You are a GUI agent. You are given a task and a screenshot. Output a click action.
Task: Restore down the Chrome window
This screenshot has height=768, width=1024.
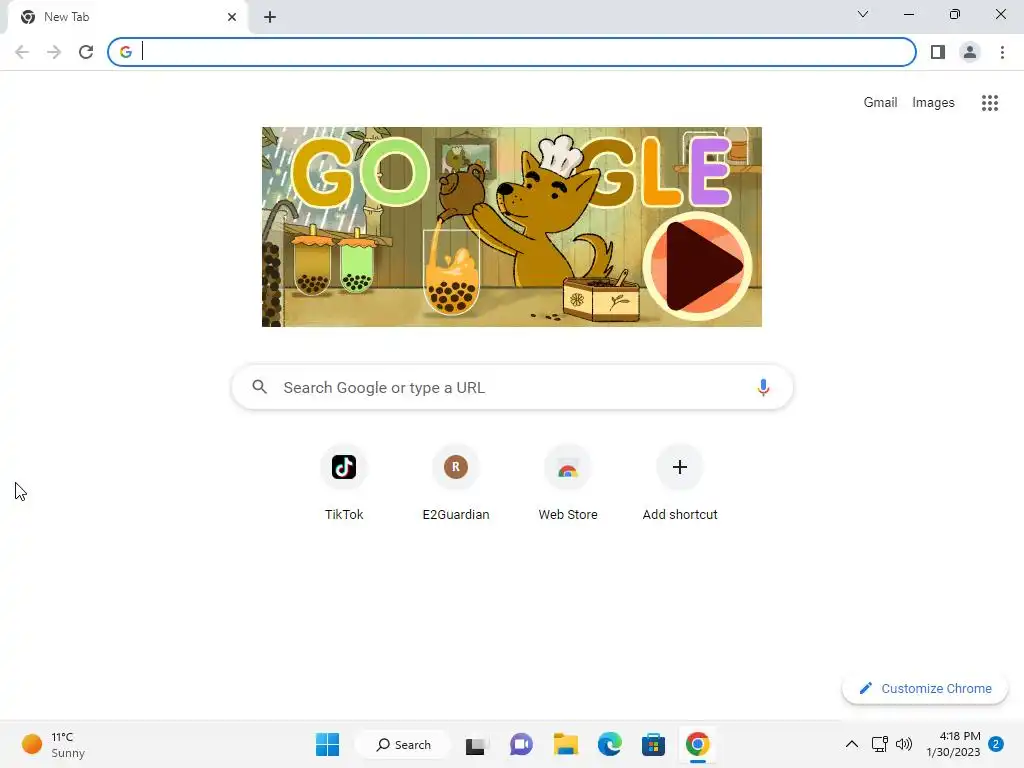955,14
